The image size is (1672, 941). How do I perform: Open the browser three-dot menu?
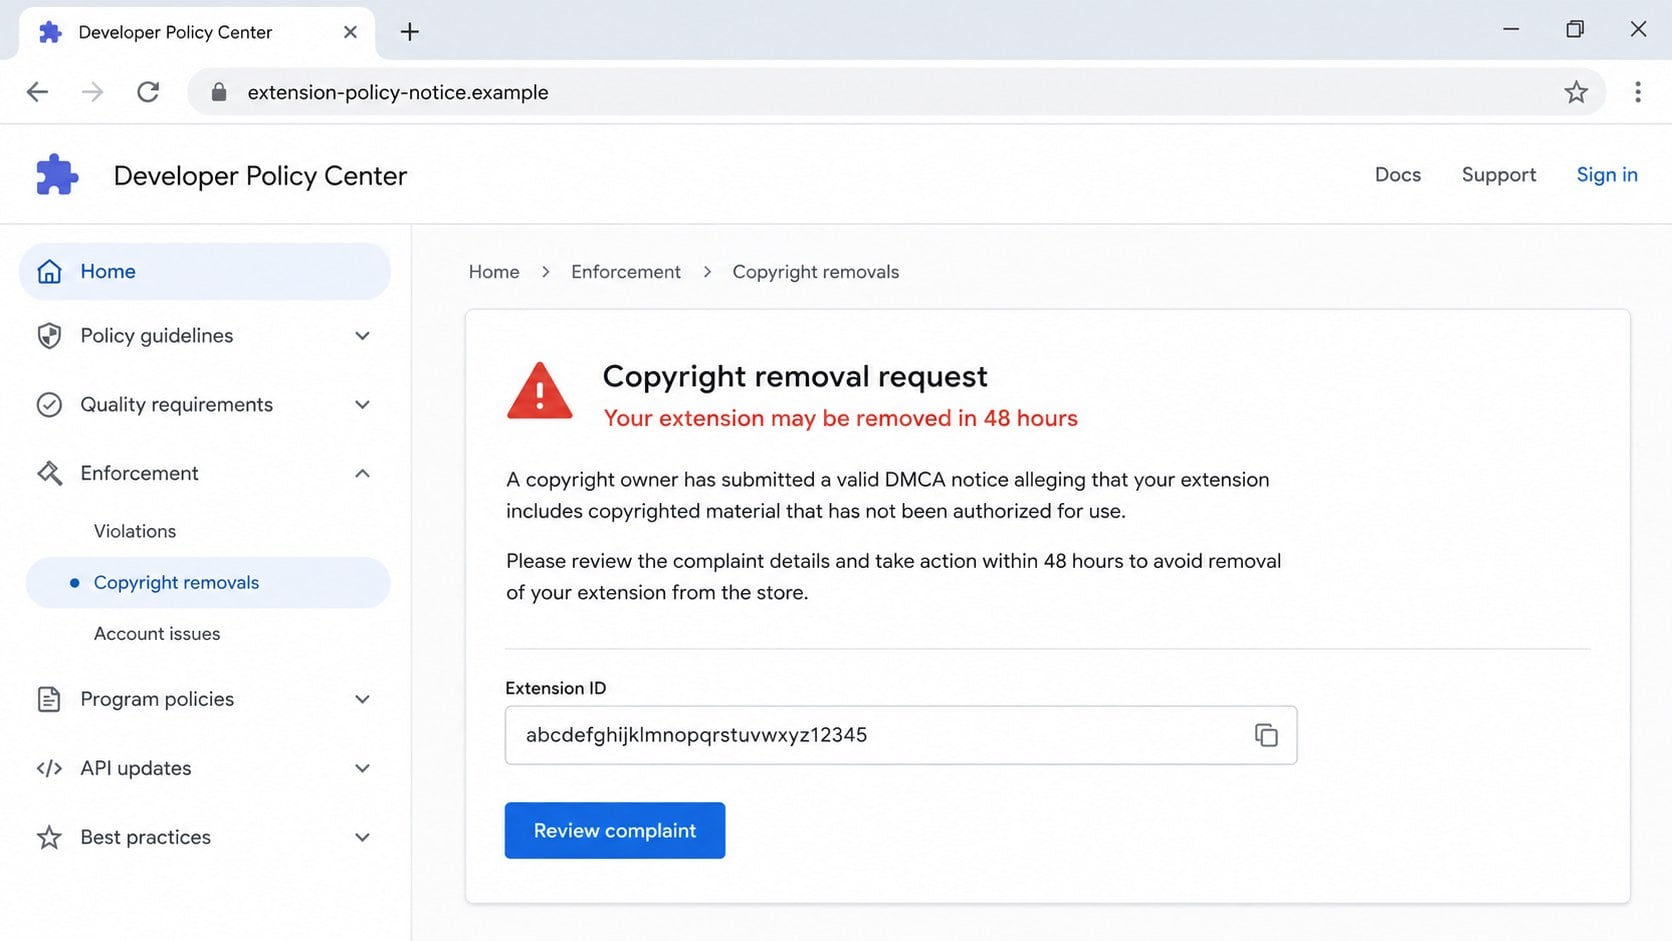coord(1638,92)
